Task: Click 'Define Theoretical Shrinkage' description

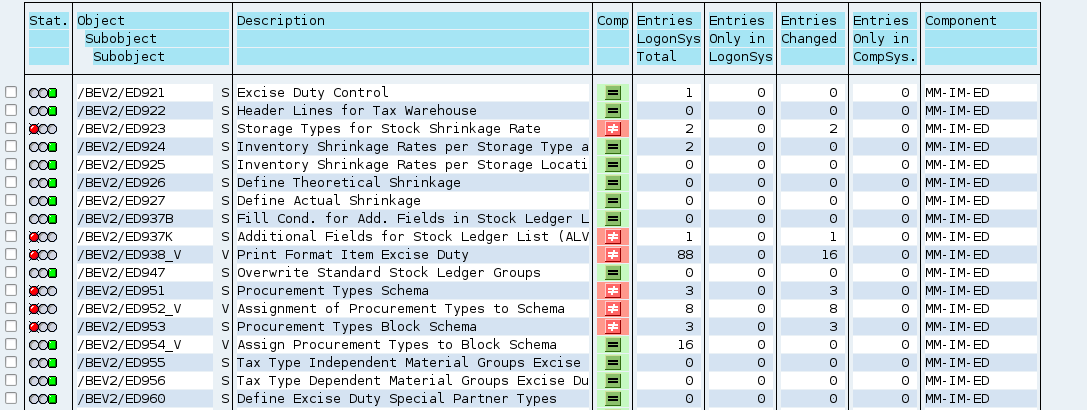Action: [x=349, y=182]
